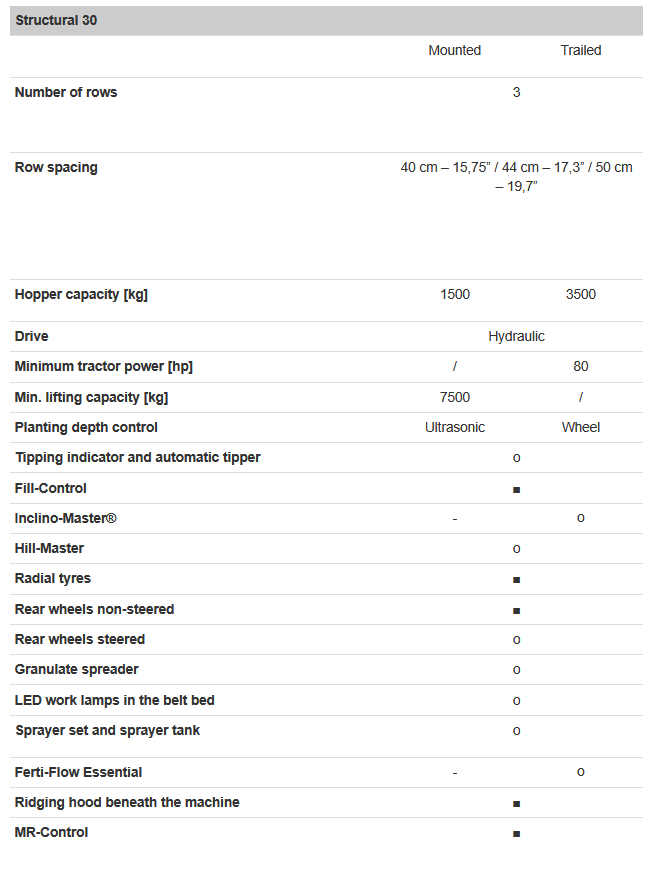
Task: Click the 3500 hopper capacity value
Action: (x=580, y=294)
